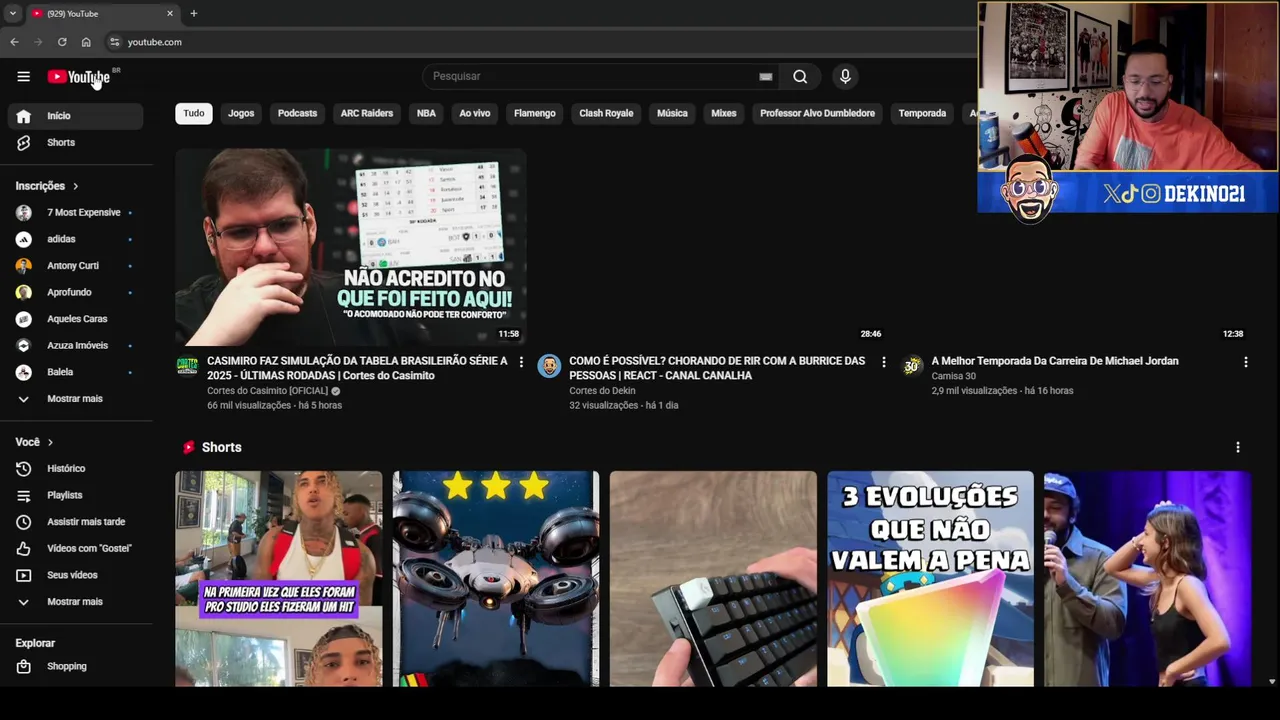Click the Início home icon

(24, 116)
